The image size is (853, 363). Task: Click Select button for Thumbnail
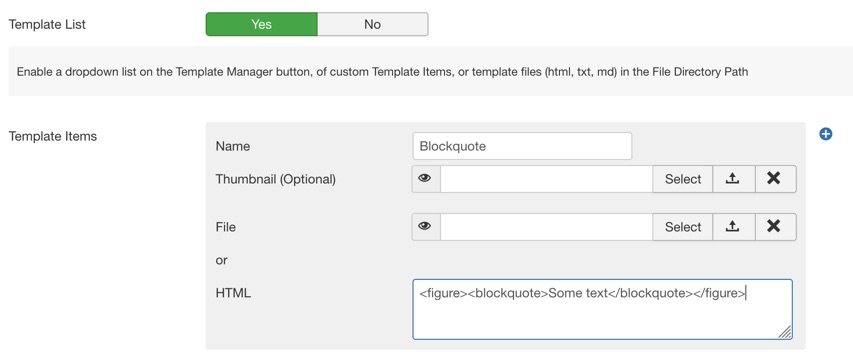683,179
